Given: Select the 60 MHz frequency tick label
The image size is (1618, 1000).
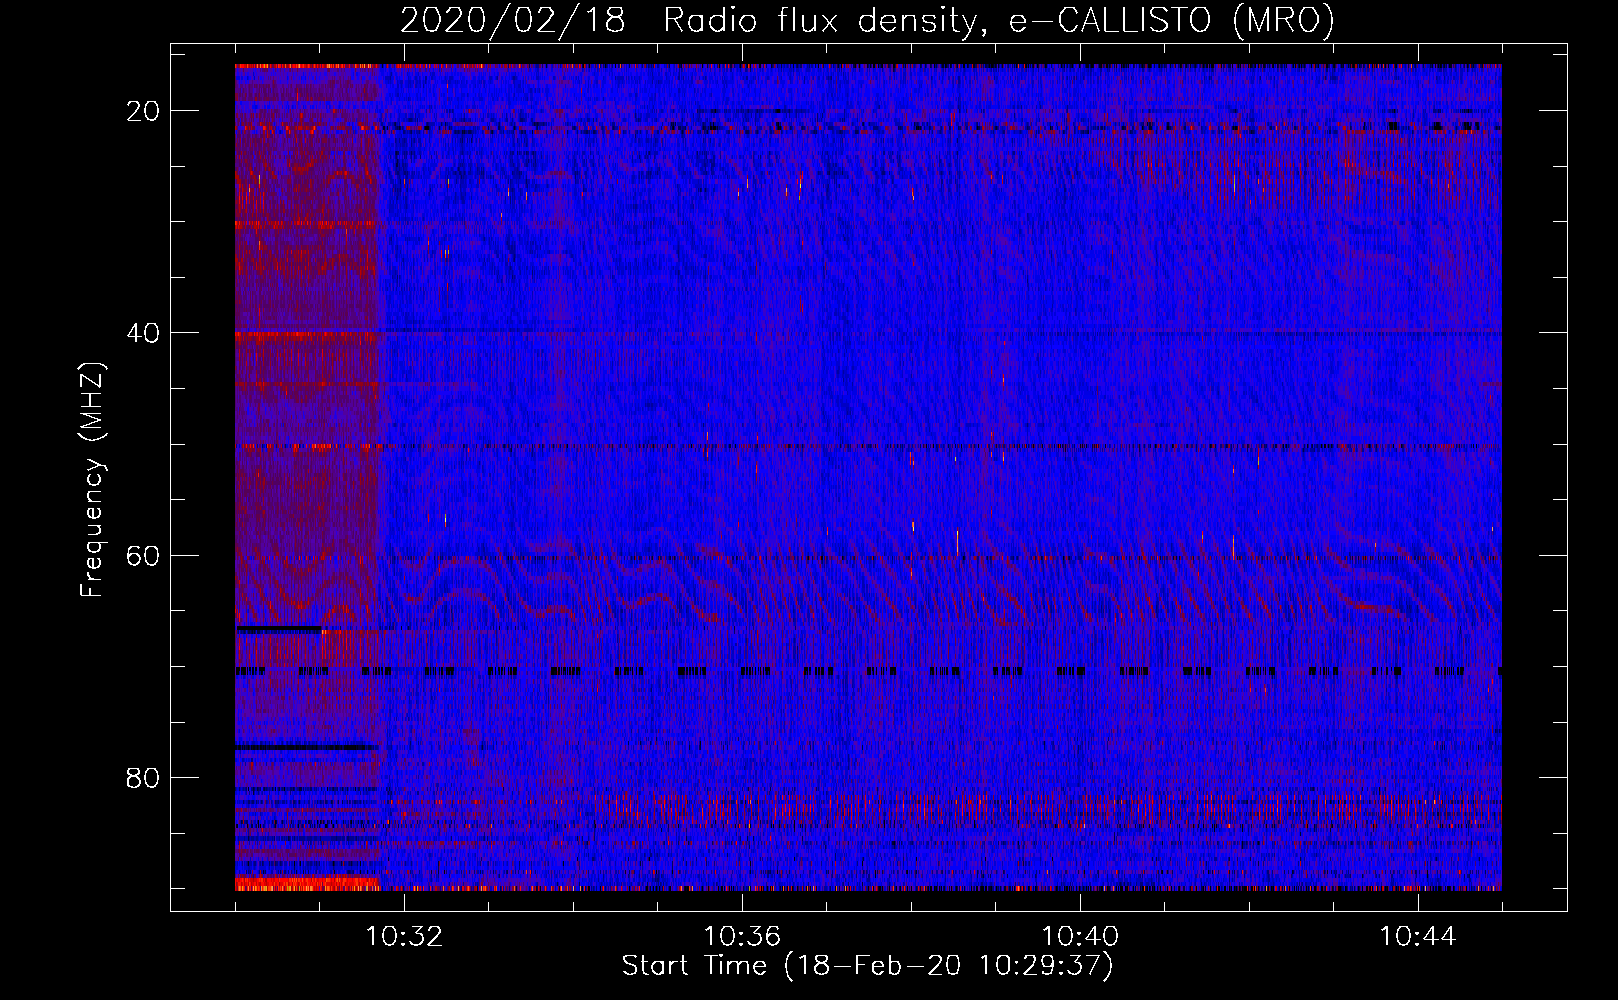Looking at the screenshot, I should pyautogui.click(x=143, y=555).
